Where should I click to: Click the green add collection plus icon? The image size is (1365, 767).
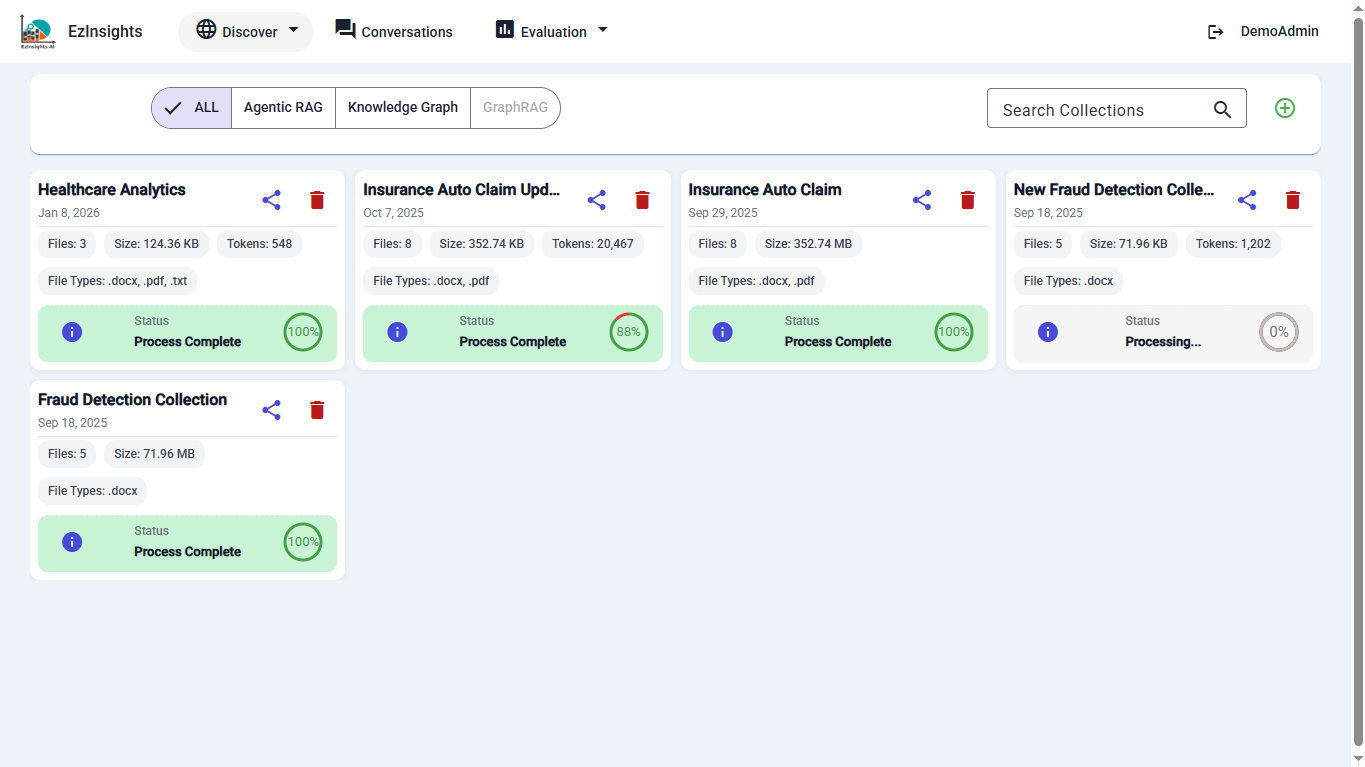[x=1285, y=108]
